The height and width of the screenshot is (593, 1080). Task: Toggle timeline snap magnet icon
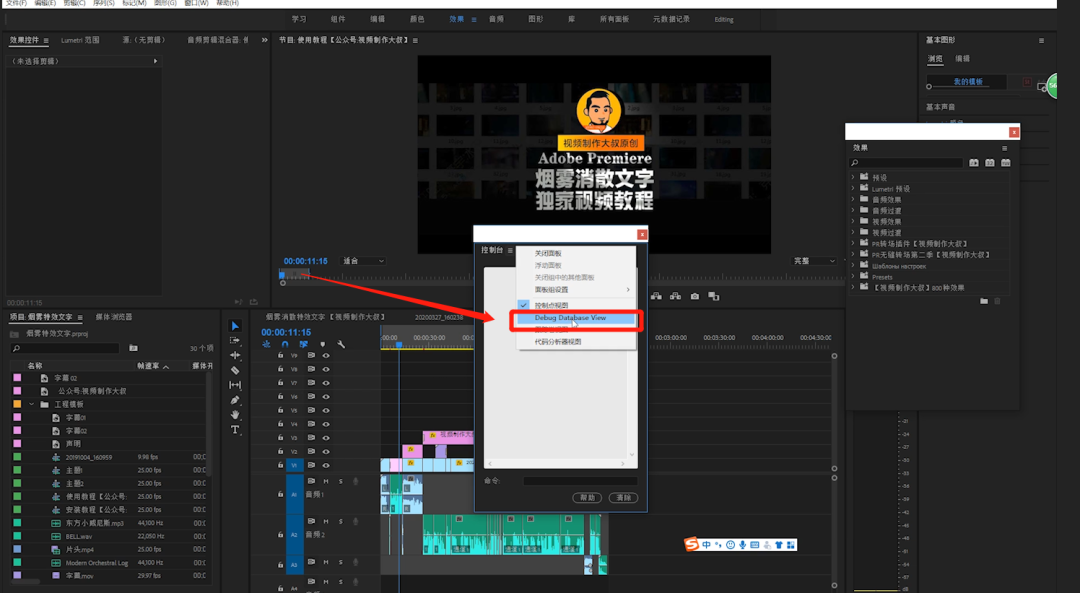(284, 344)
